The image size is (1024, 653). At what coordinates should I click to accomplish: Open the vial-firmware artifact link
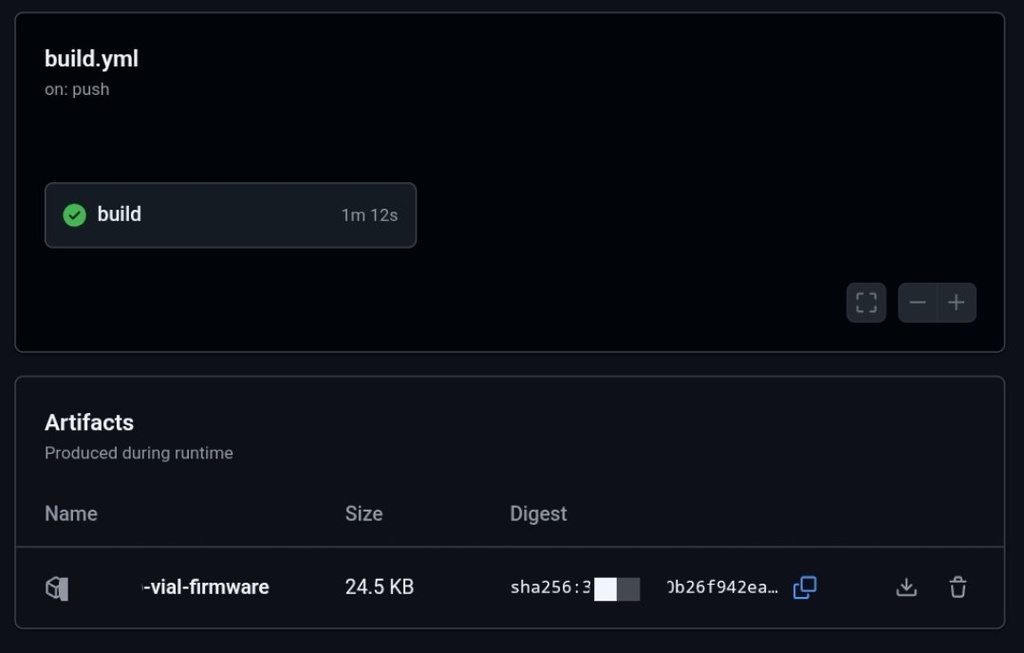pyautogui.click(x=206, y=587)
